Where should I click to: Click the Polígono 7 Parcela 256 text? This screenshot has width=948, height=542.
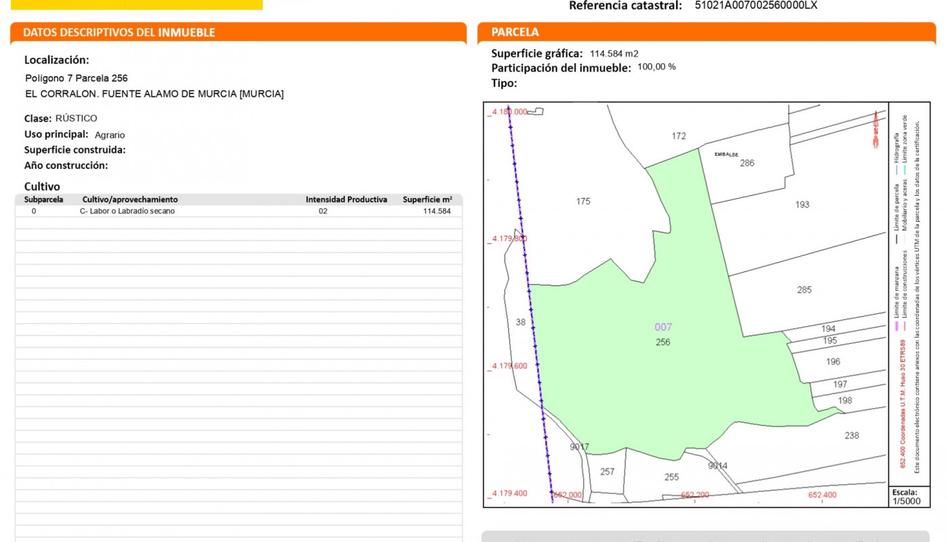point(76,78)
